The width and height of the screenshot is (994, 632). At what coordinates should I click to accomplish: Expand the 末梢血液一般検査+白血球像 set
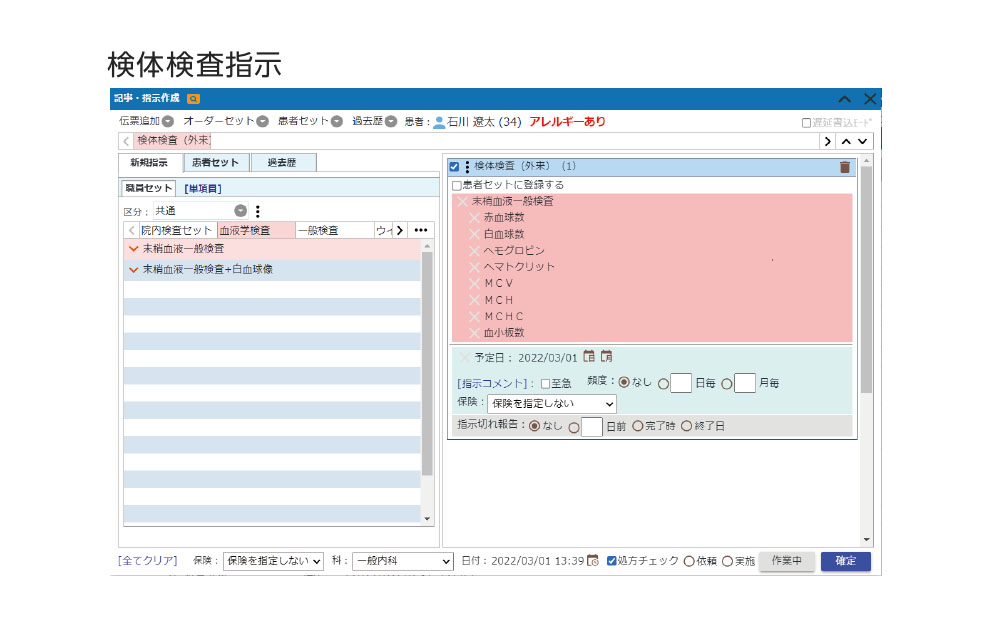tap(133, 270)
